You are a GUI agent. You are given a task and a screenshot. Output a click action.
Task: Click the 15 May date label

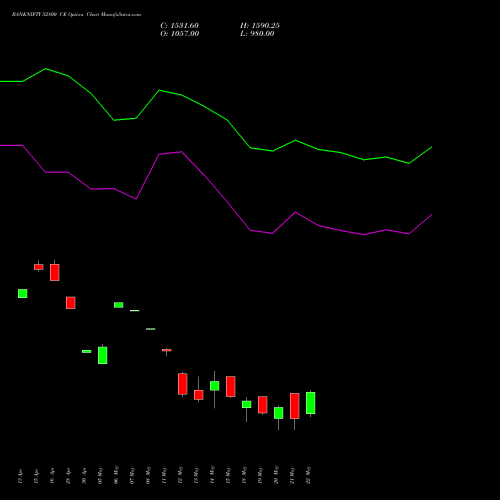pos(228,476)
